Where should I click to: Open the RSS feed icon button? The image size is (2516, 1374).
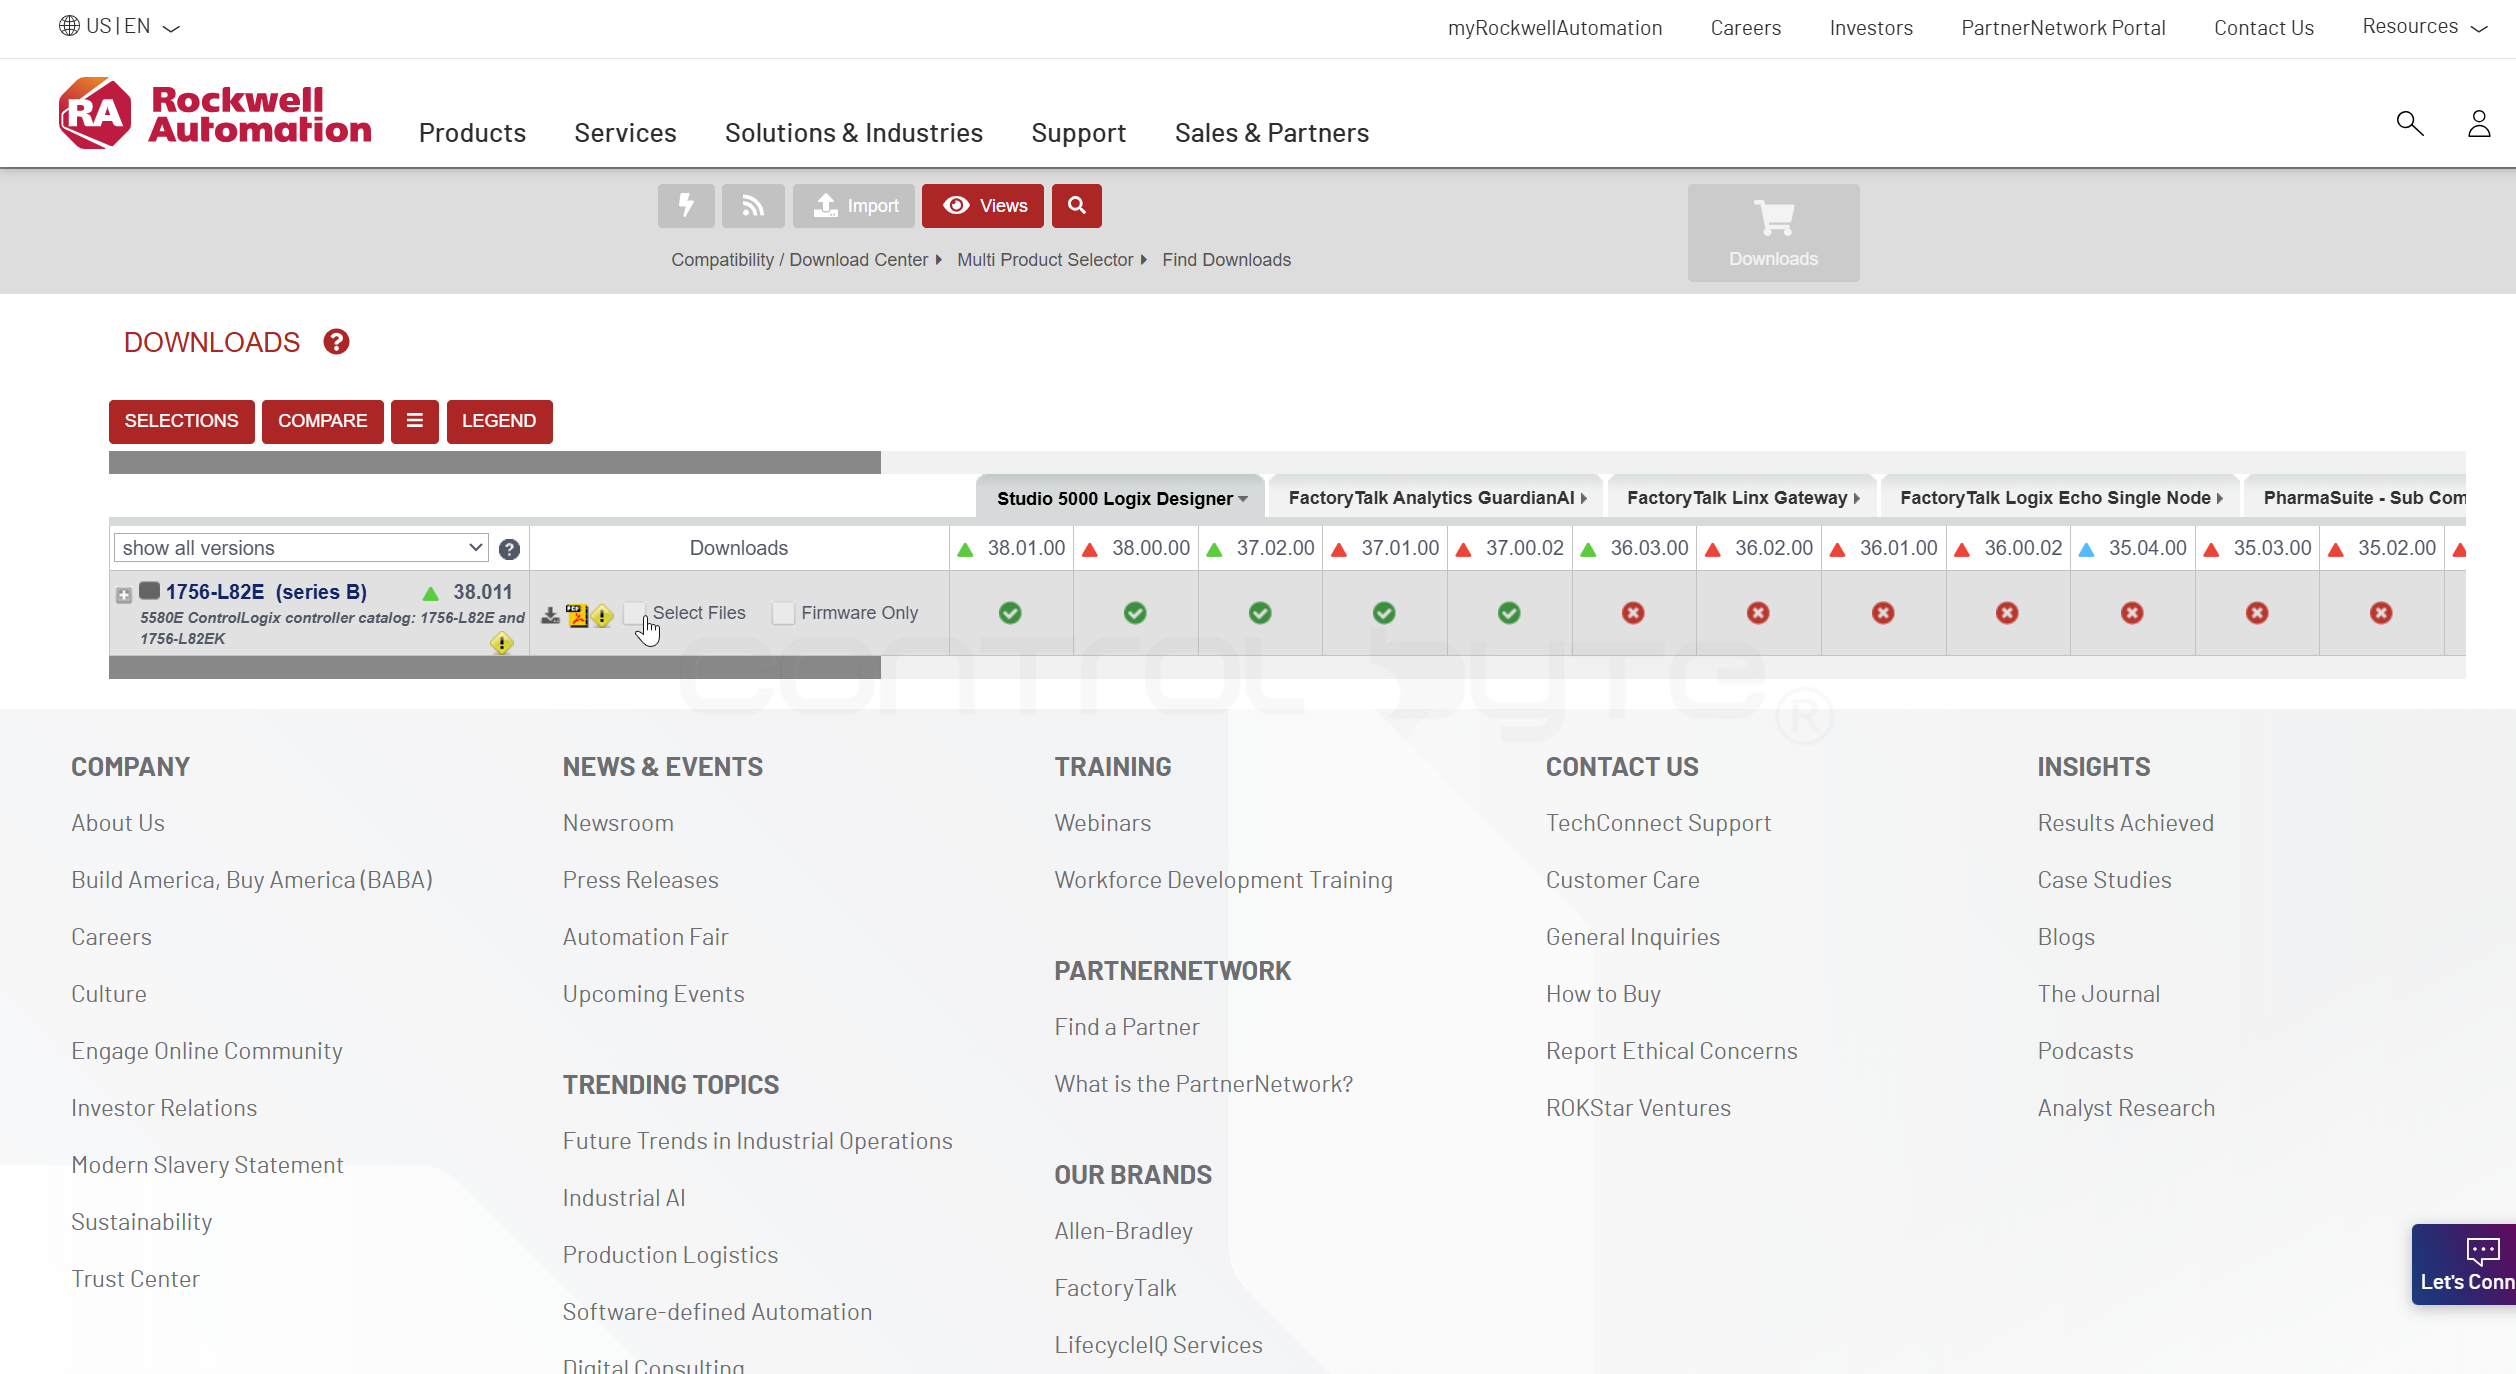click(753, 206)
